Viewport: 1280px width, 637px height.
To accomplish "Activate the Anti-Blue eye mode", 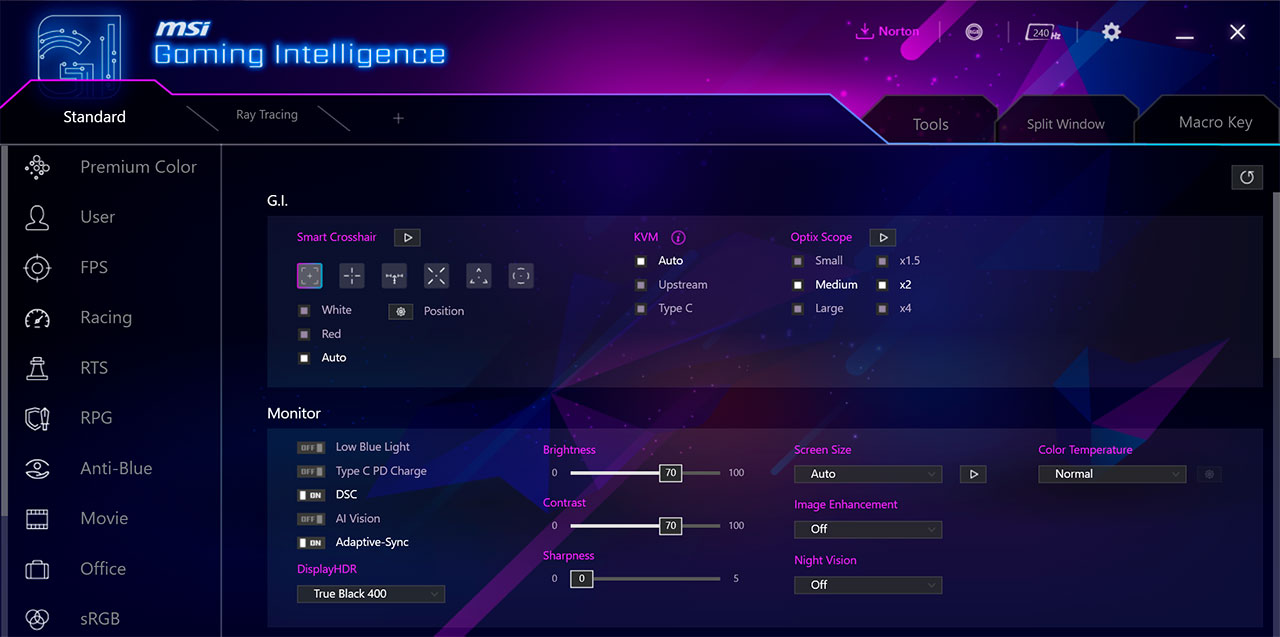I will click(x=37, y=468).
